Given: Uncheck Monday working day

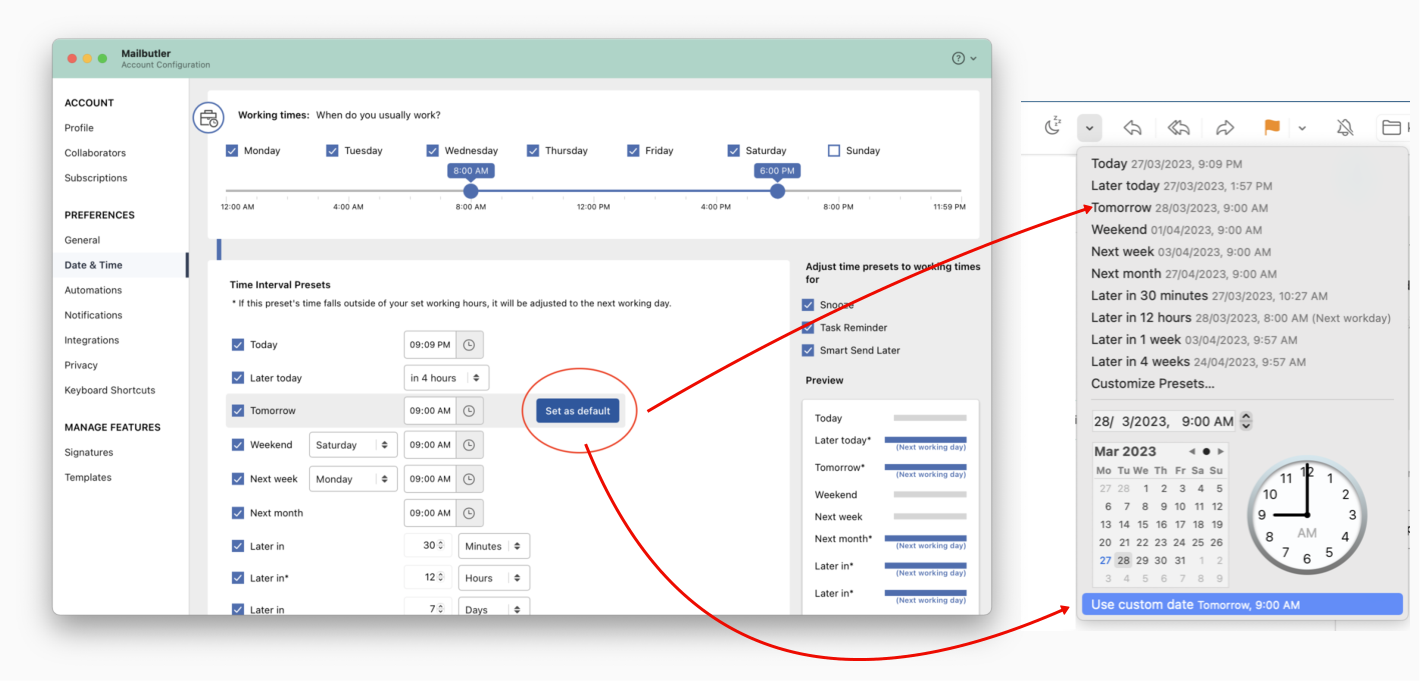Looking at the screenshot, I should (x=232, y=151).
